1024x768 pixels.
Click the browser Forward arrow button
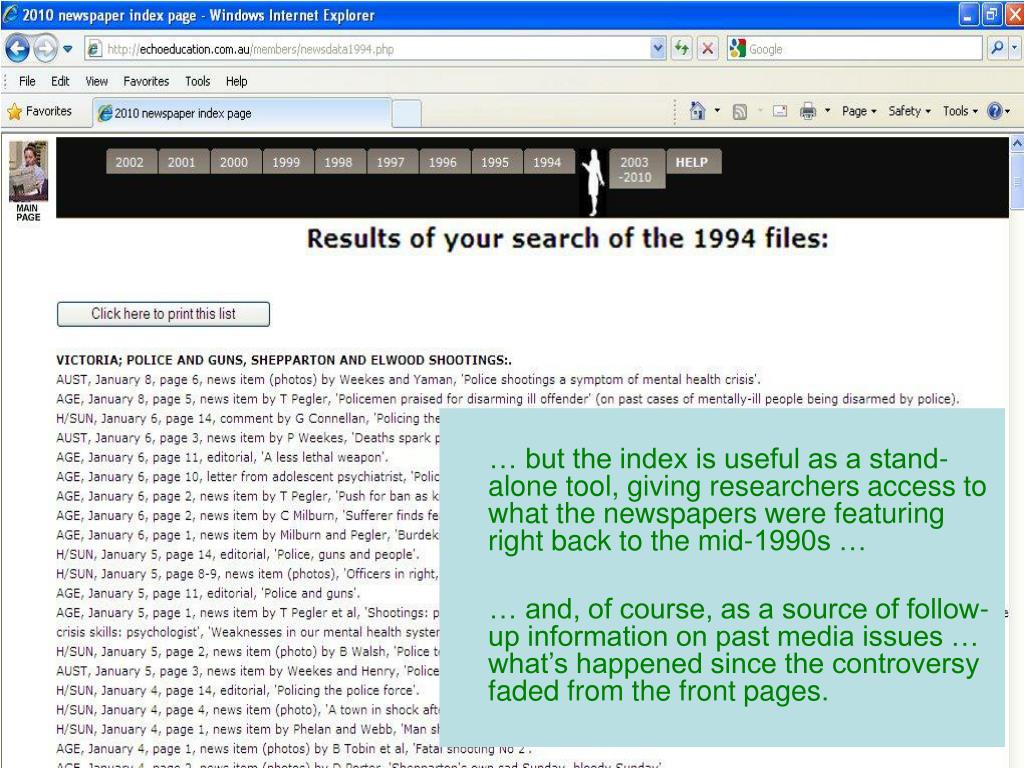(45, 48)
